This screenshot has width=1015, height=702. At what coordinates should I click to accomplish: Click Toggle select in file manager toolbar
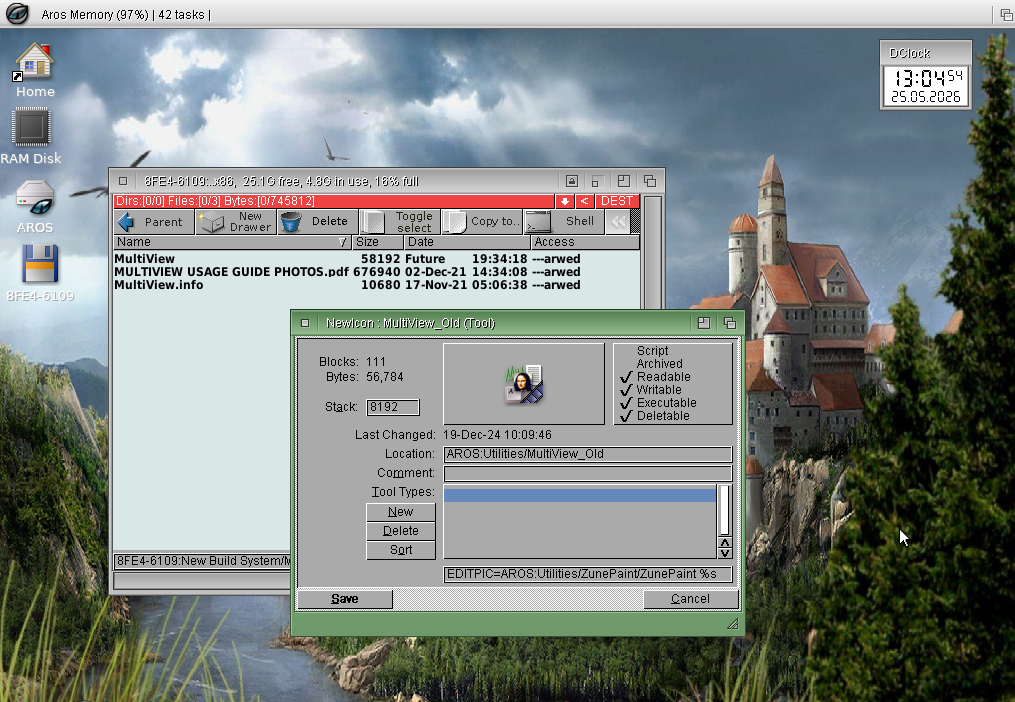[400, 221]
